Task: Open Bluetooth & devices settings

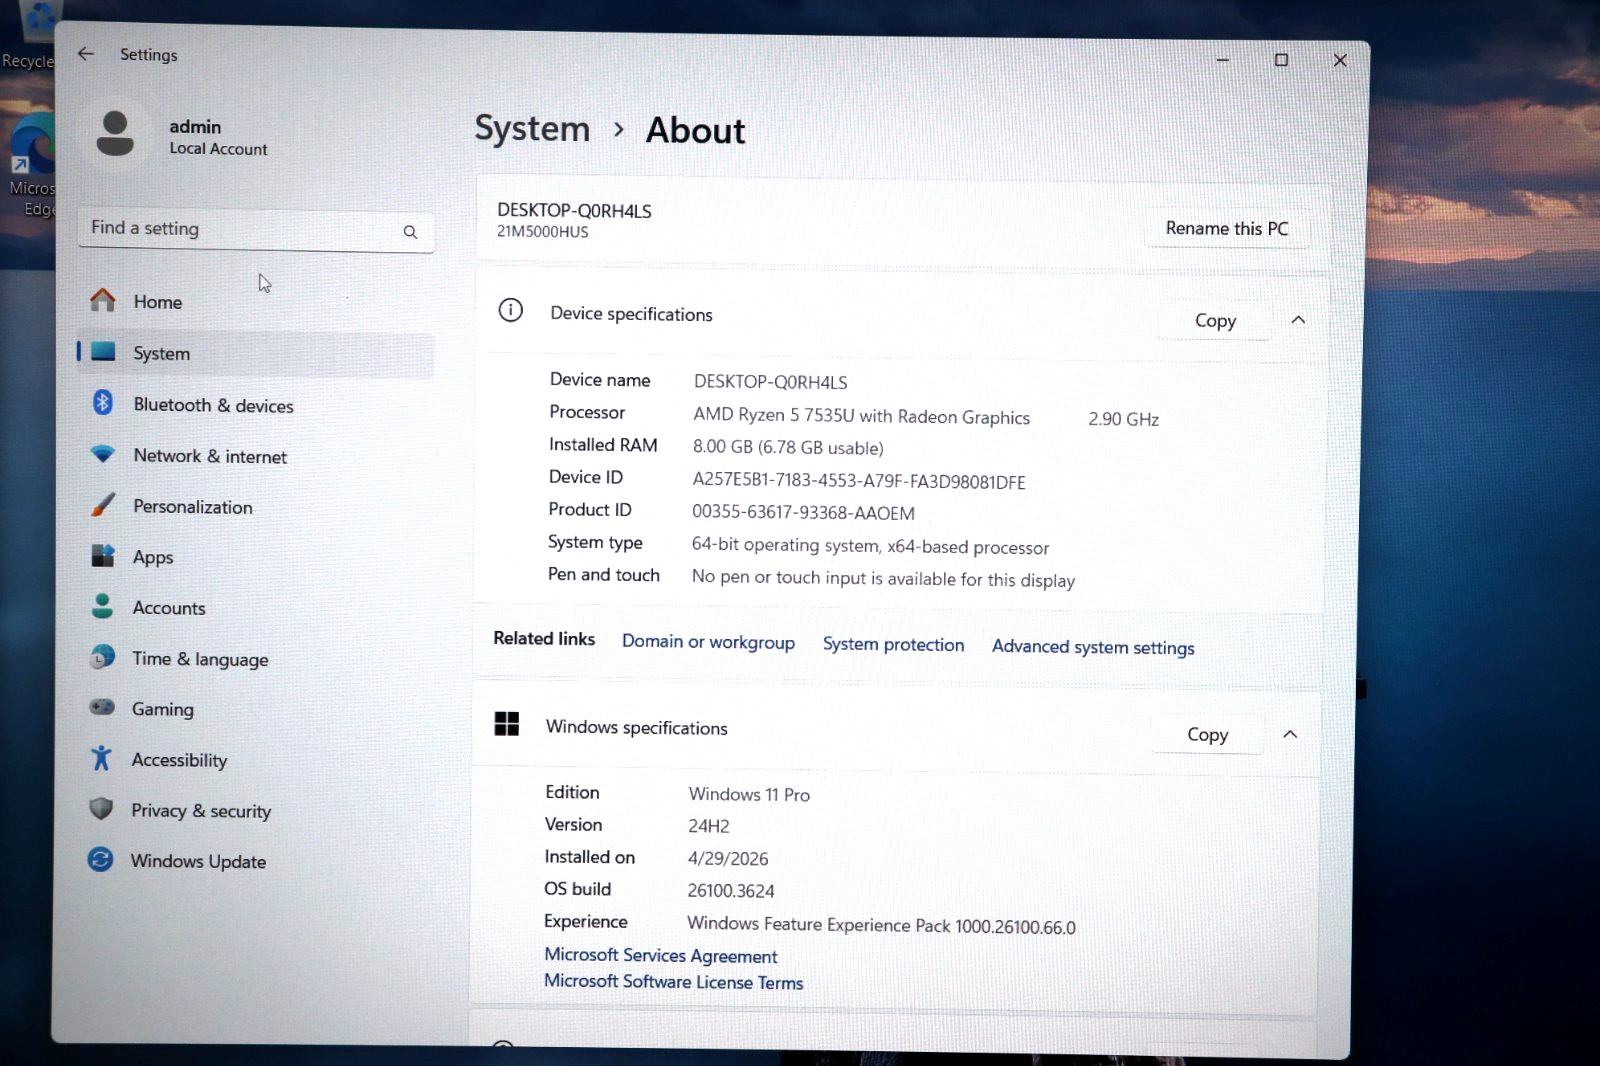Action: pyautogui.click(x=255, y=404)
